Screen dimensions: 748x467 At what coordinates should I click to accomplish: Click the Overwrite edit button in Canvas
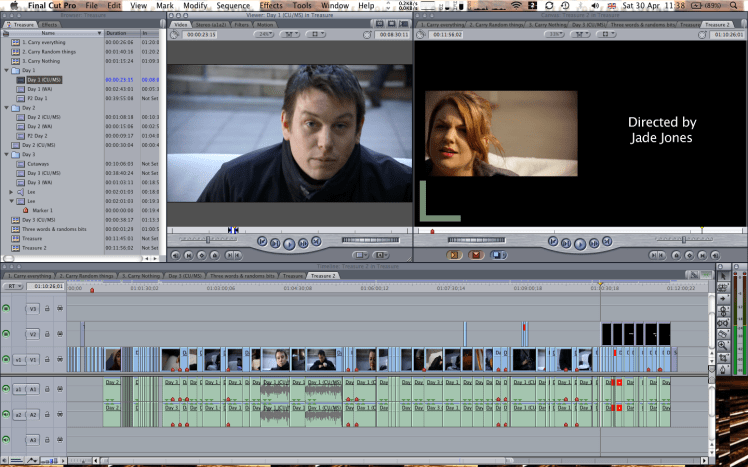(475, 254)
